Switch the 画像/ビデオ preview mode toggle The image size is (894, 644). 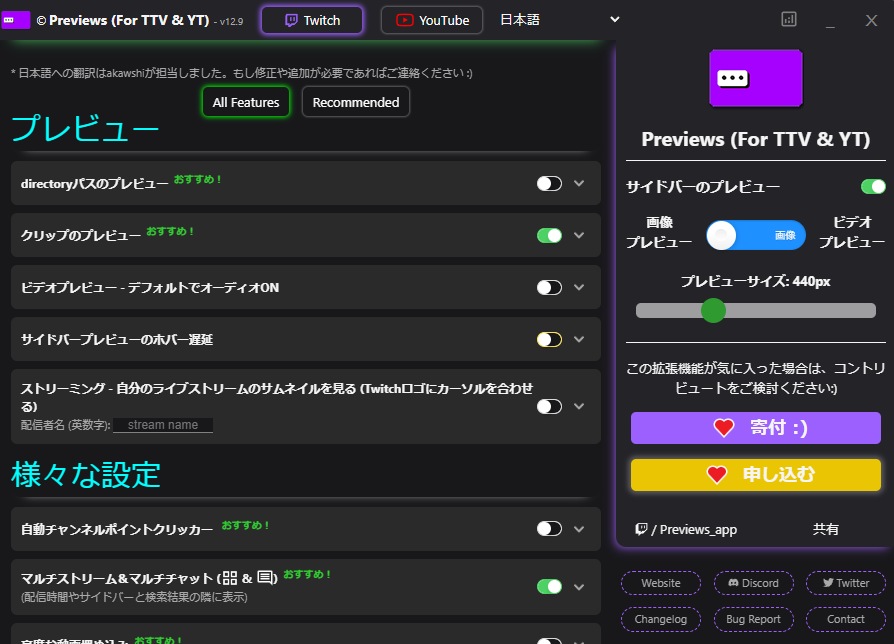point(755,235)
